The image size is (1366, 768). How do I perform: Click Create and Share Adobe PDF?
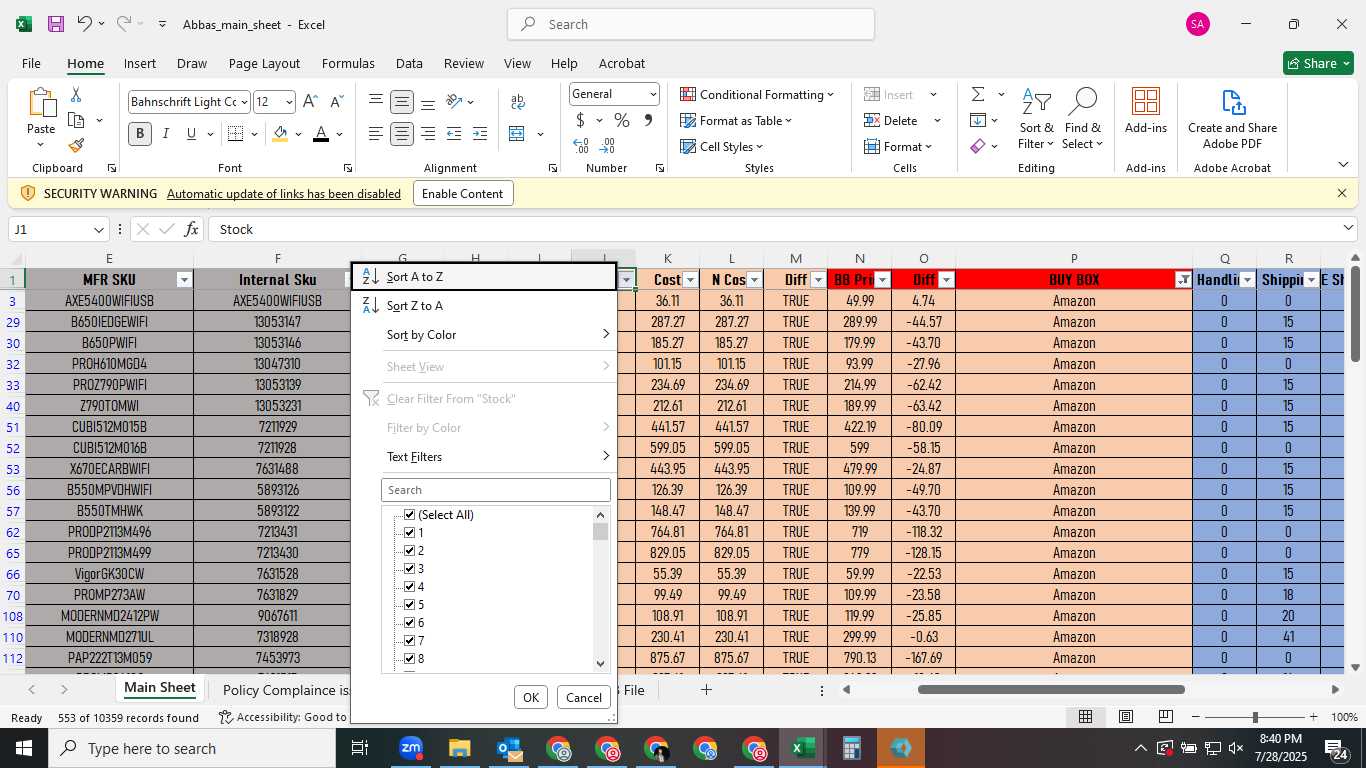point(1232,120)
